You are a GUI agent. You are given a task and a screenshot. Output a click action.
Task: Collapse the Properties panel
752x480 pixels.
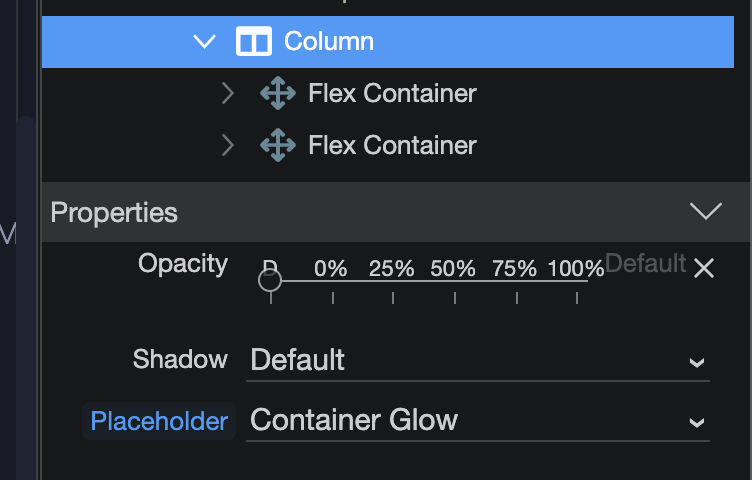tap(705, 211)
